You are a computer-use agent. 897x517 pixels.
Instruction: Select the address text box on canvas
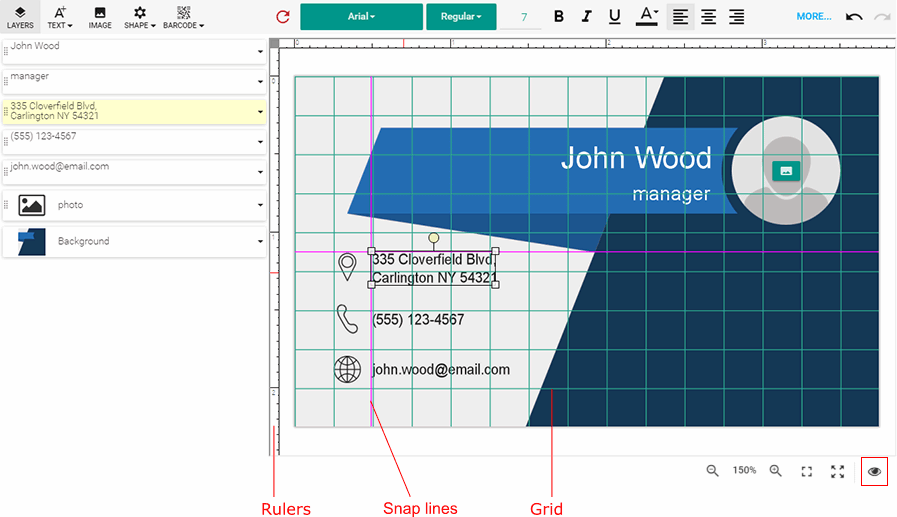pos(434,268)
